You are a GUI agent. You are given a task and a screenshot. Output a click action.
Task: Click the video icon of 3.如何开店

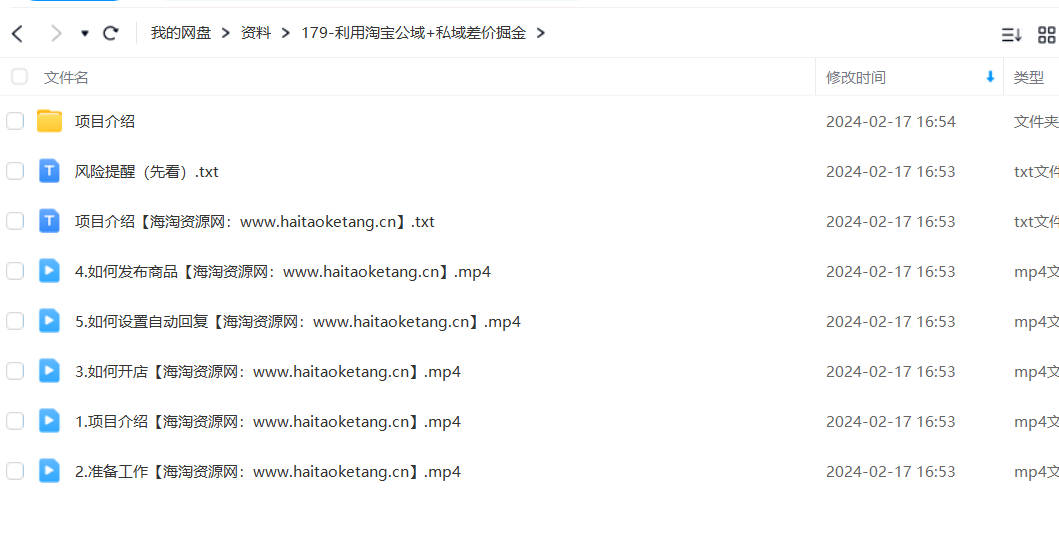(49, 371)
